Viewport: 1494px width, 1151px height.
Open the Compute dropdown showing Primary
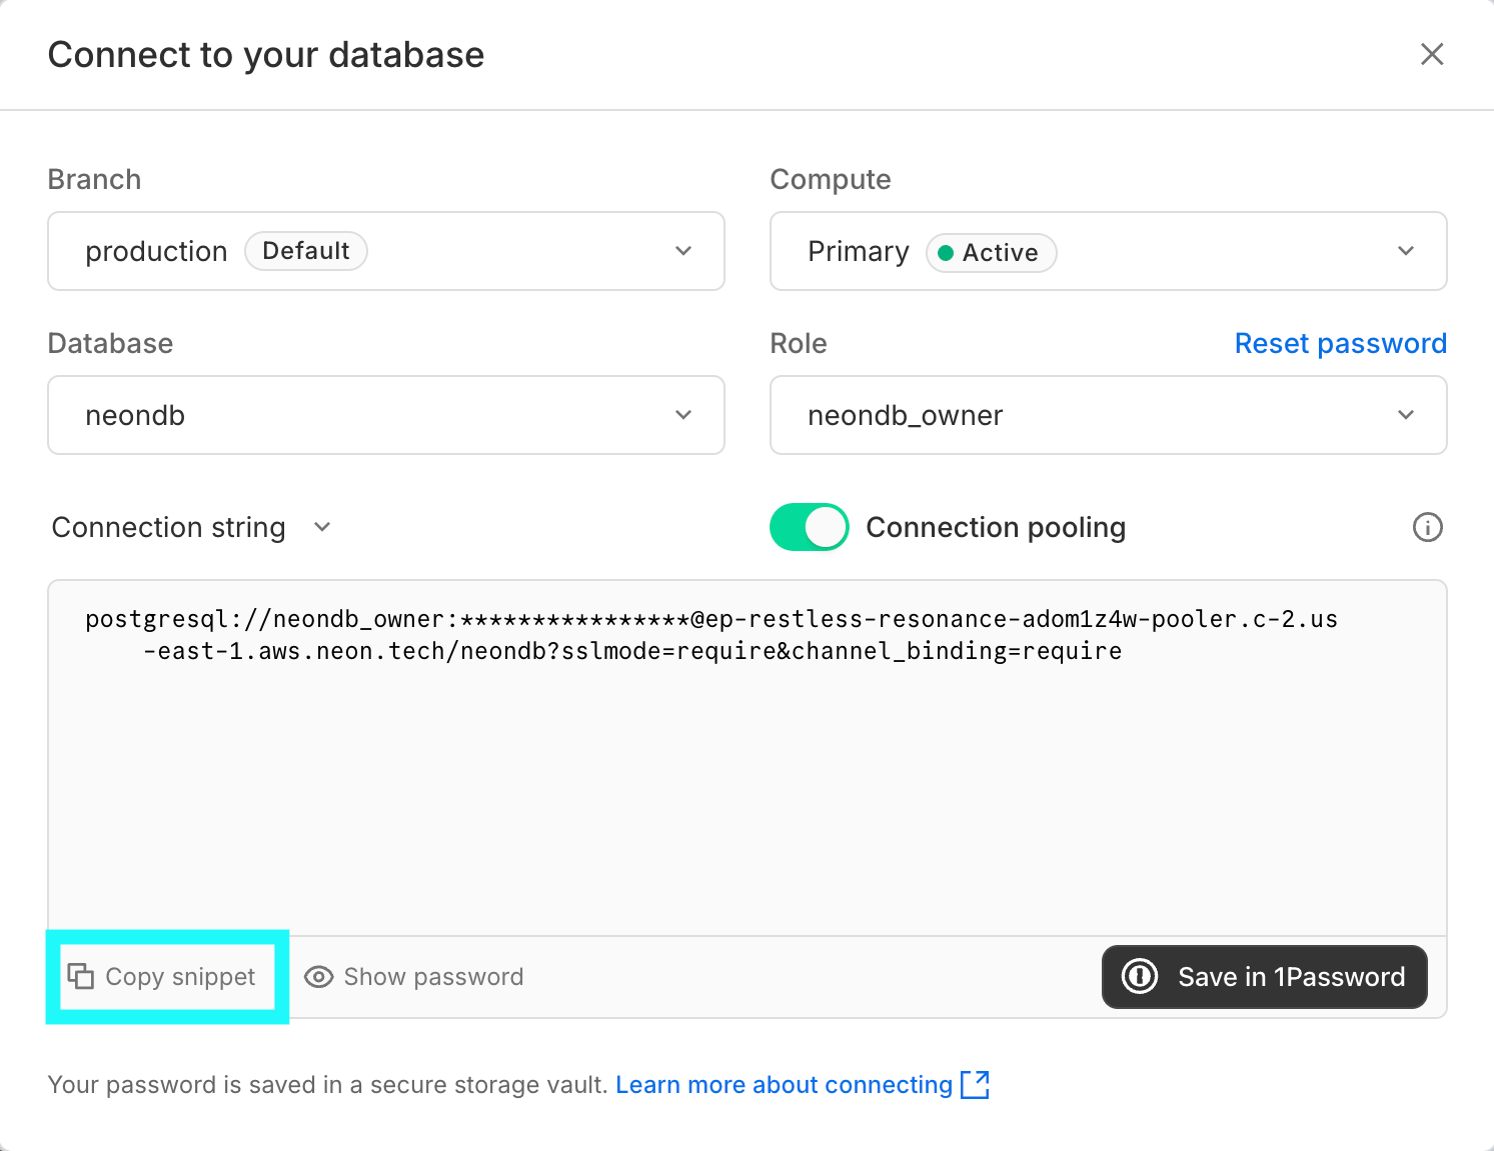pos(1108,251)
